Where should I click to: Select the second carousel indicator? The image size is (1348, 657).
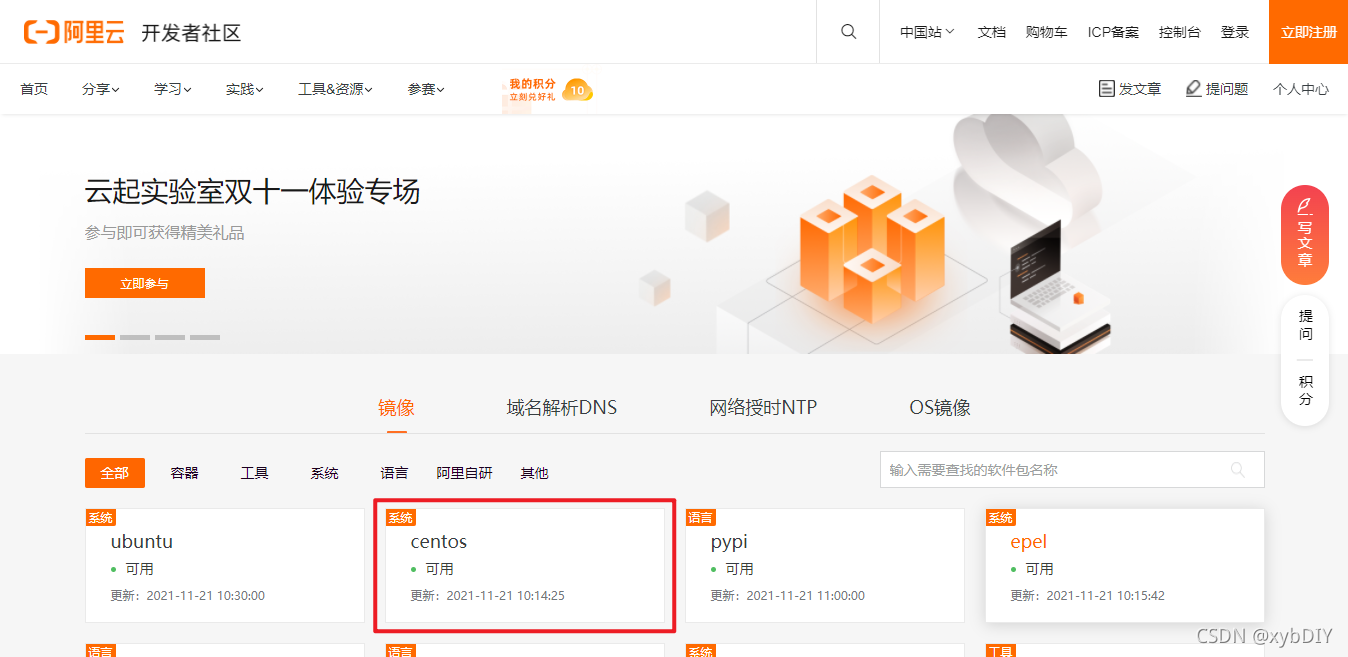(x=135, y=337)
